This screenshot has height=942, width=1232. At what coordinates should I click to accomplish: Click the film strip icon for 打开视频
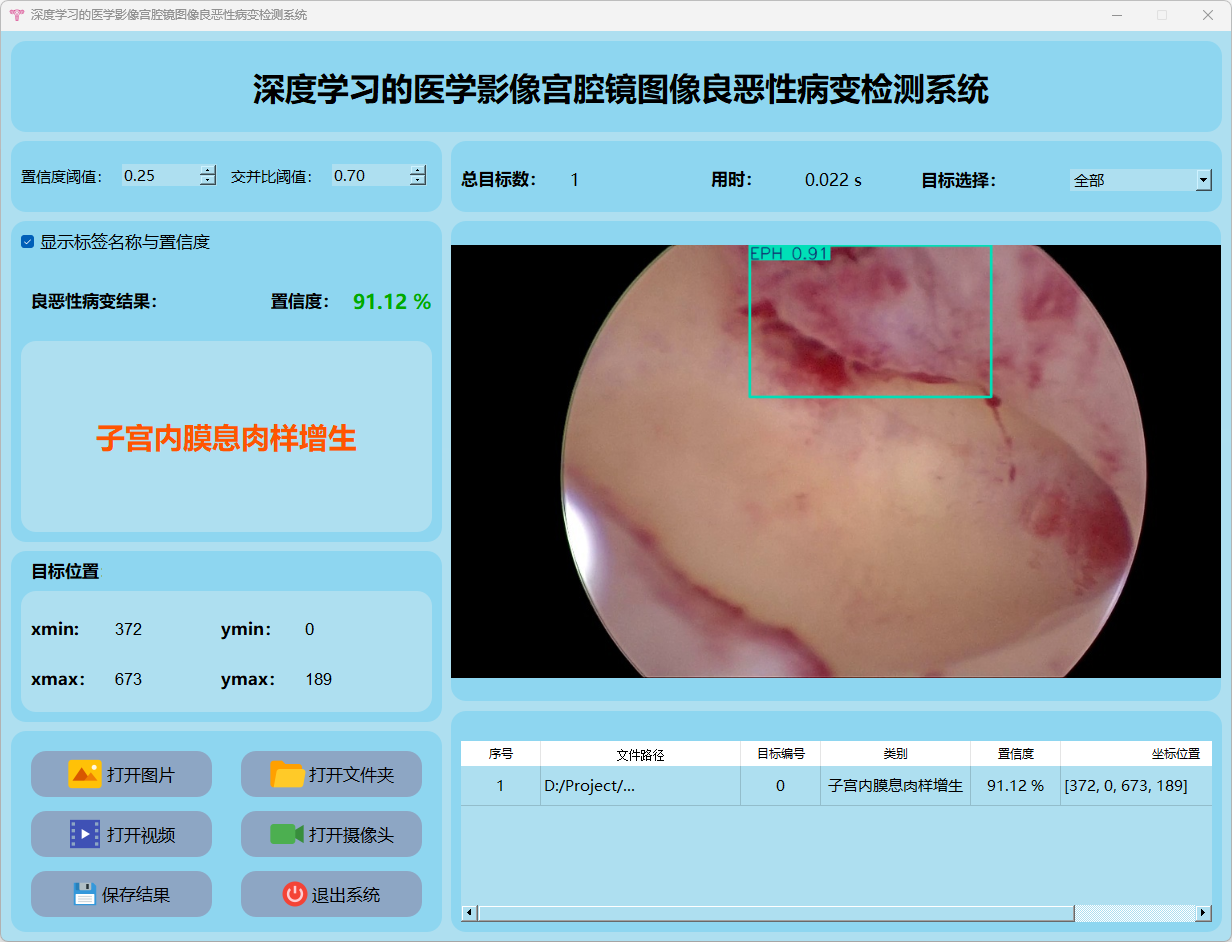(x=85, y=834)
